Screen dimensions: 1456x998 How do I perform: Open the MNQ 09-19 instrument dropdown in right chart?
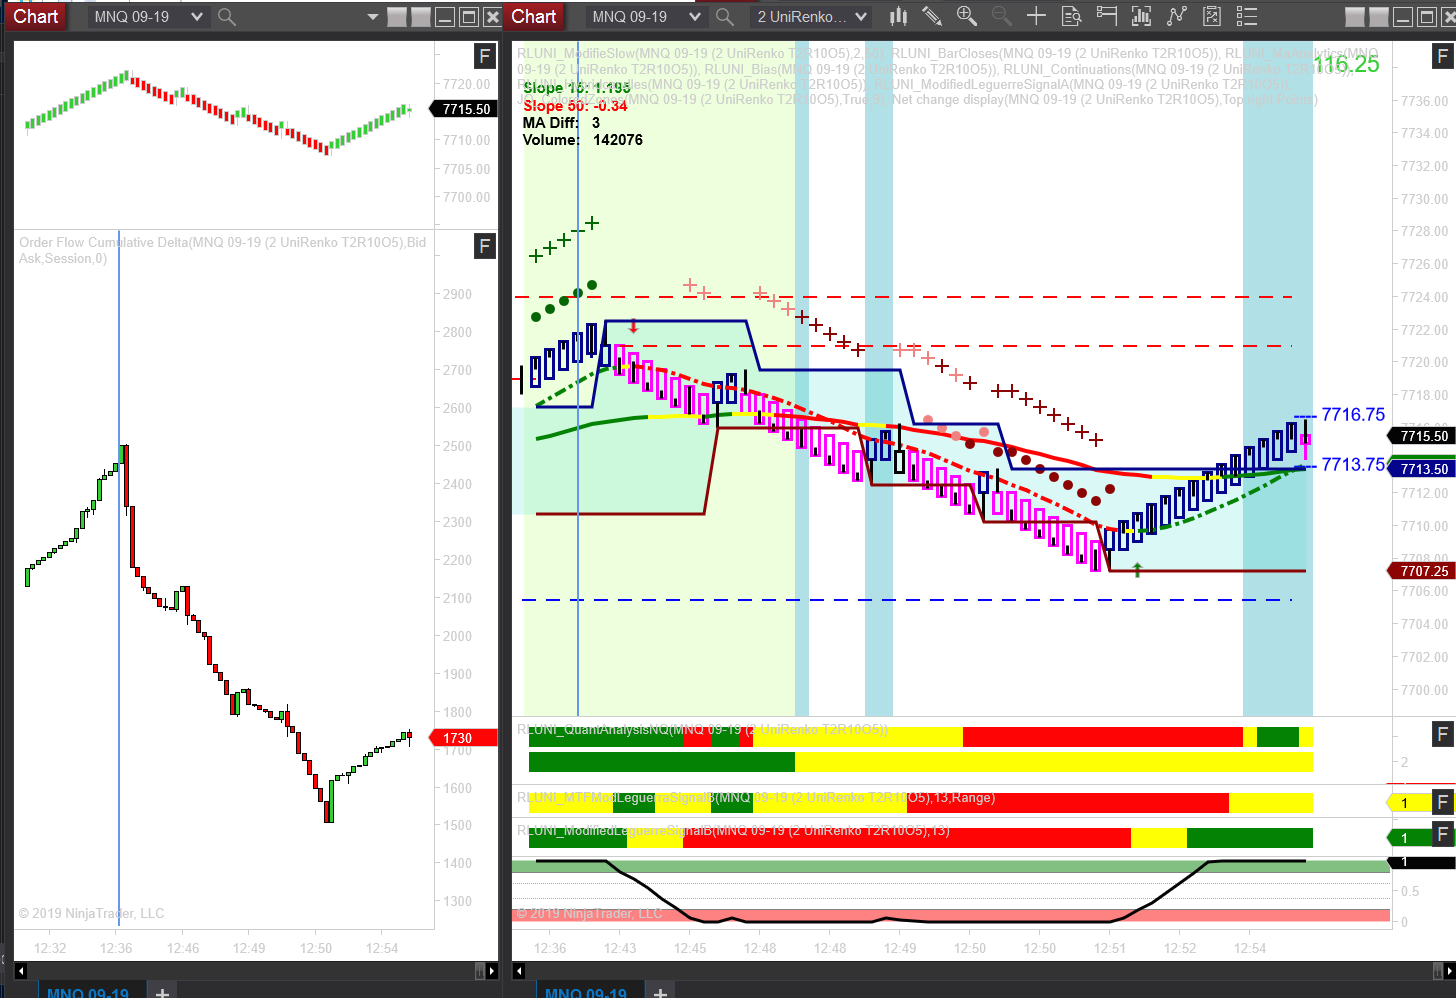pyautogui.click(x=646, y=16)
